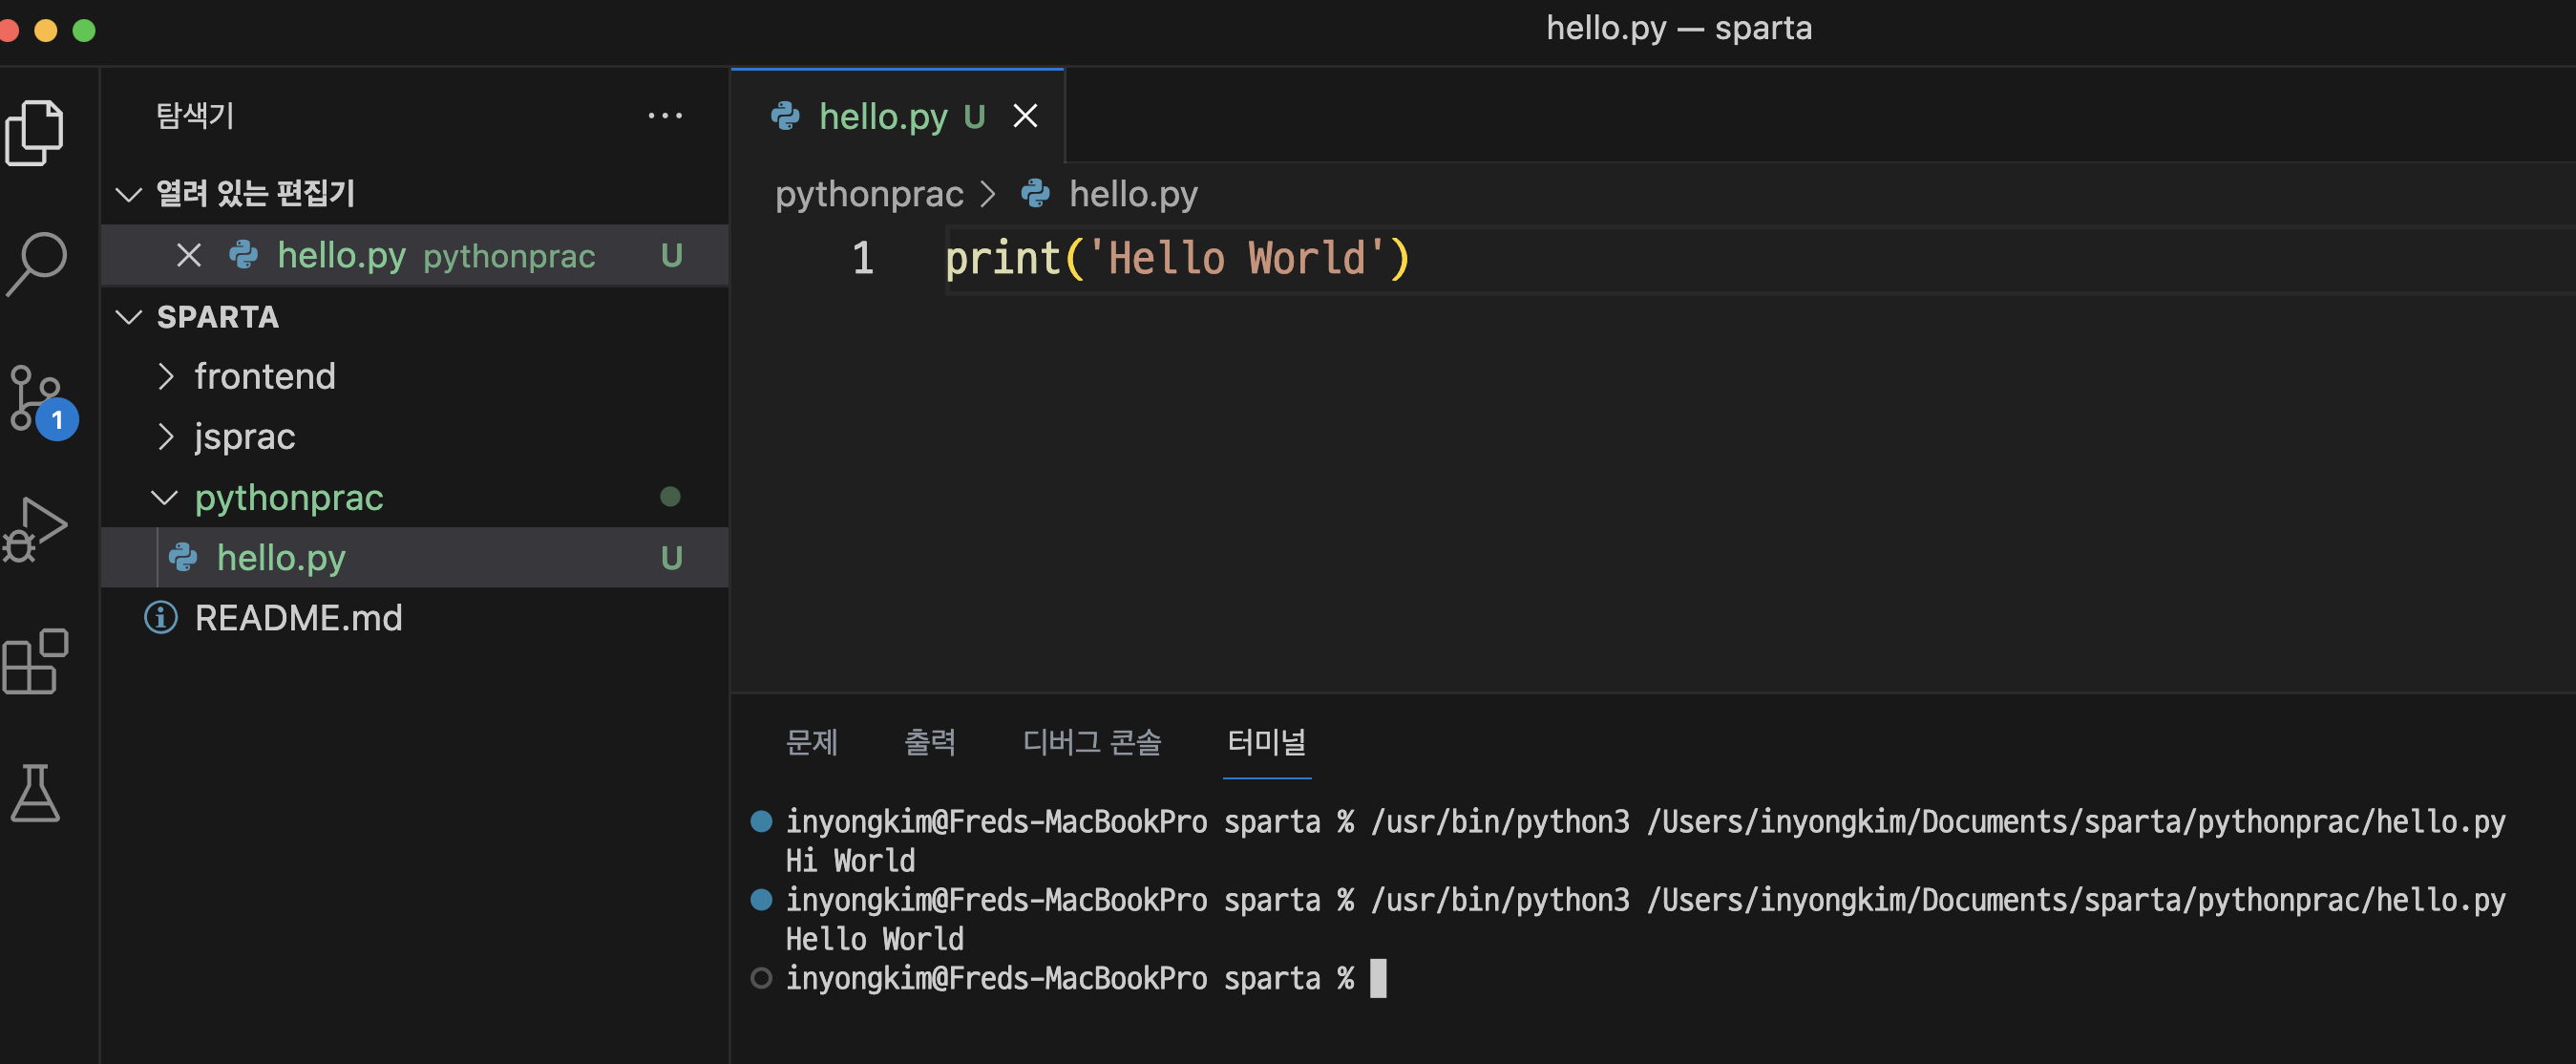Viewport: 2576px width, 1064px height.
Task: Expand the frontend folder
Action: pos(264,377)
